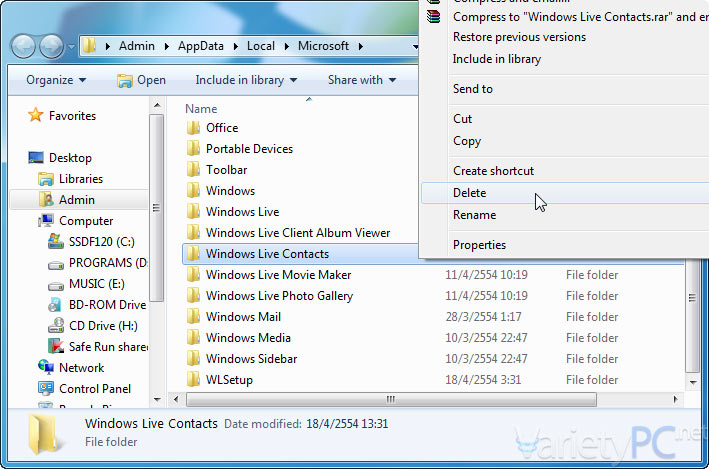
Task: Click date 18/4/2554 3:31 of WLSetup row
Action: click(483, 380)
